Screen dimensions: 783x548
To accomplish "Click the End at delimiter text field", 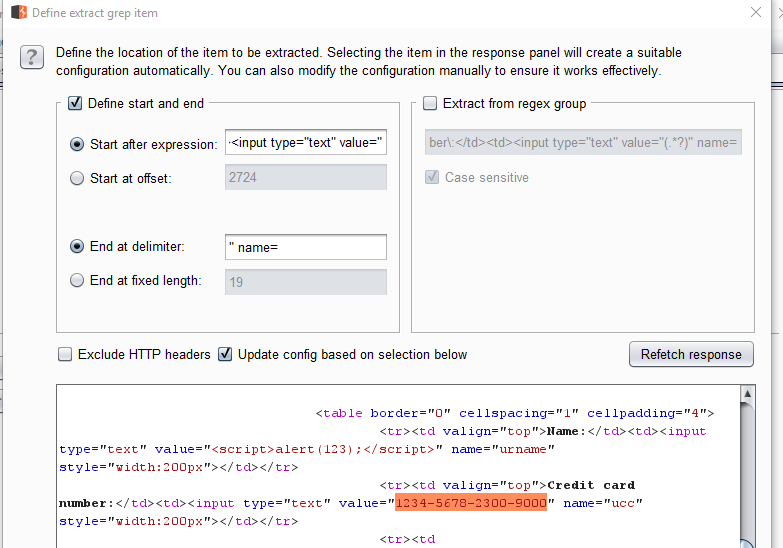I will (306, 247).
